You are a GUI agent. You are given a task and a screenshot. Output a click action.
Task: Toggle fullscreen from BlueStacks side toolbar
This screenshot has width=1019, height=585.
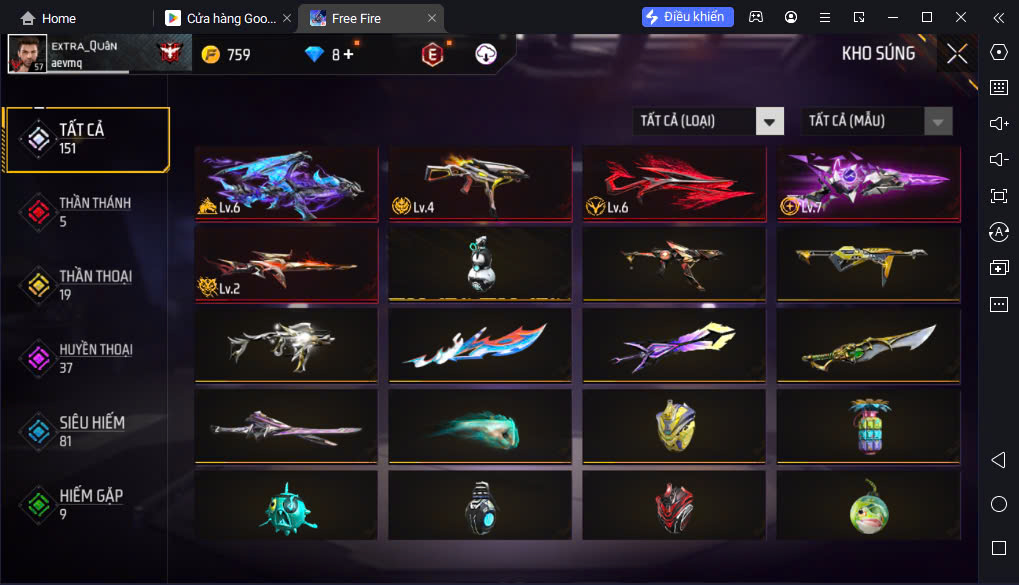[x=999, y=196]
